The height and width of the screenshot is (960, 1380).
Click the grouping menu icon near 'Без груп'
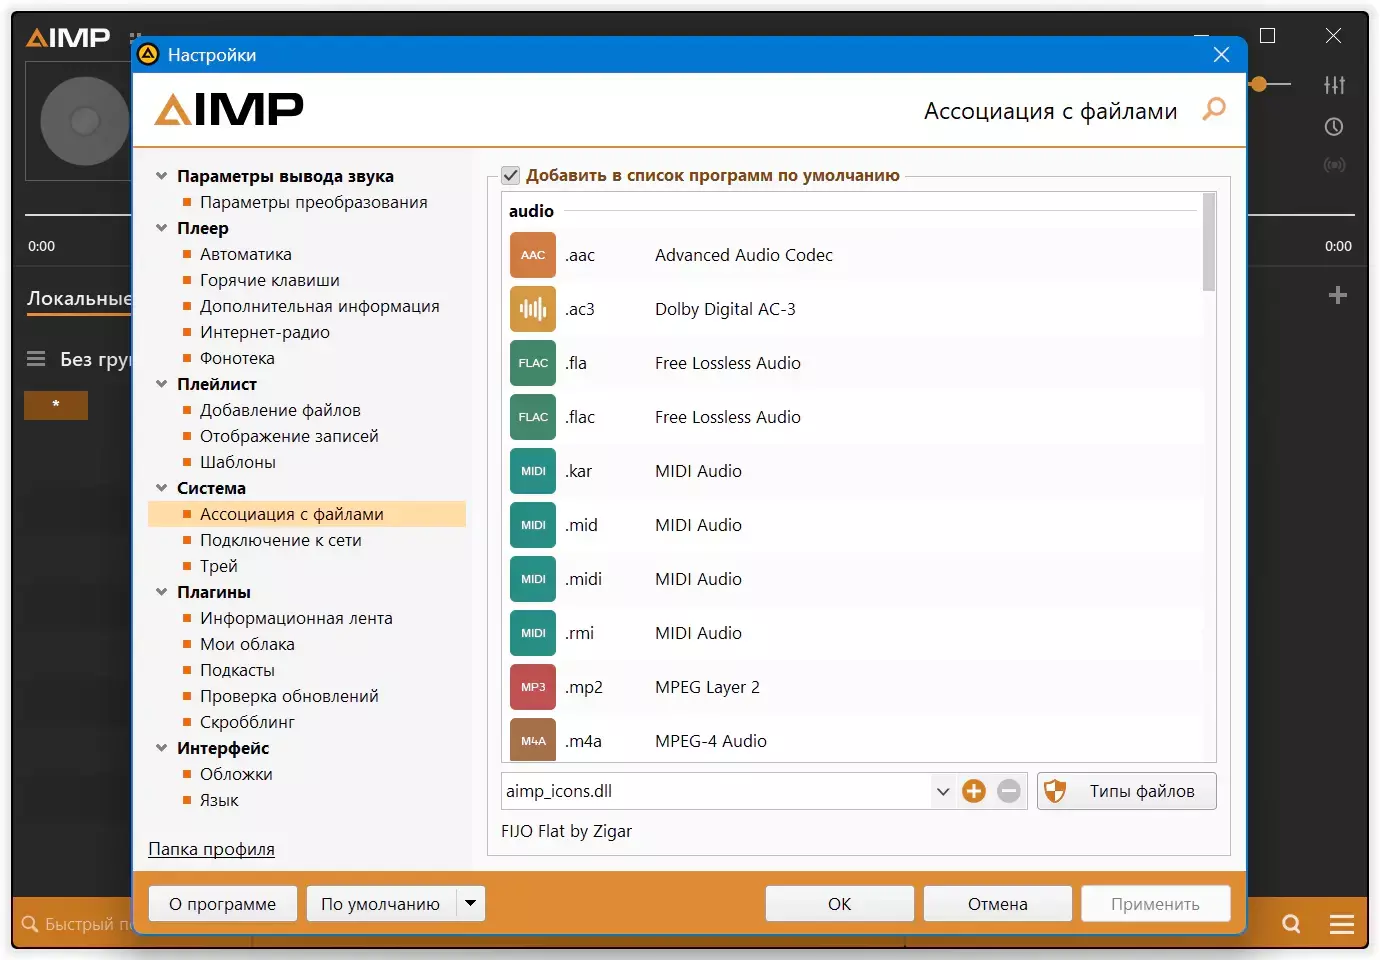(36, 359)
